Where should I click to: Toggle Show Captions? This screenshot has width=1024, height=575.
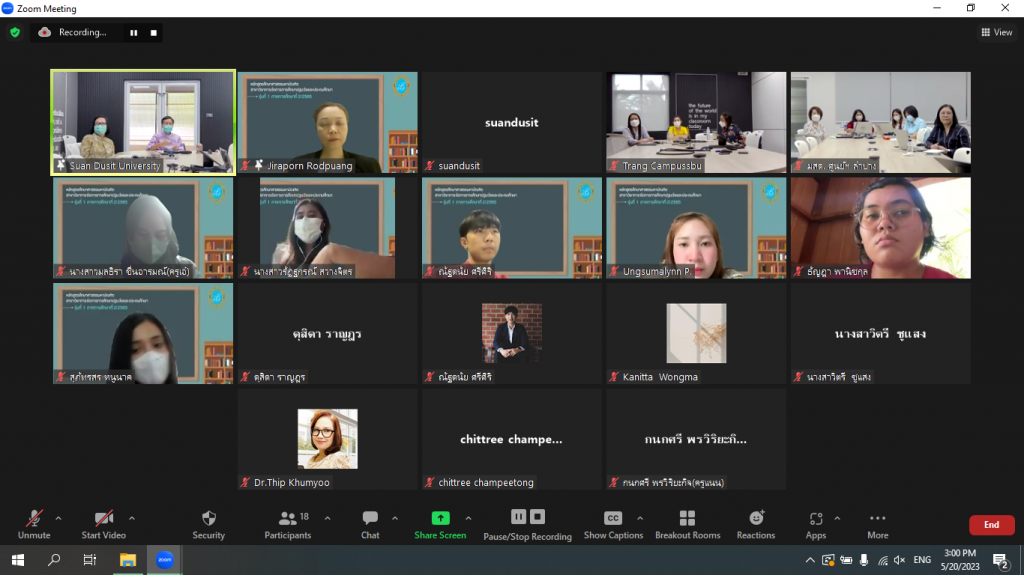(613, 523)
